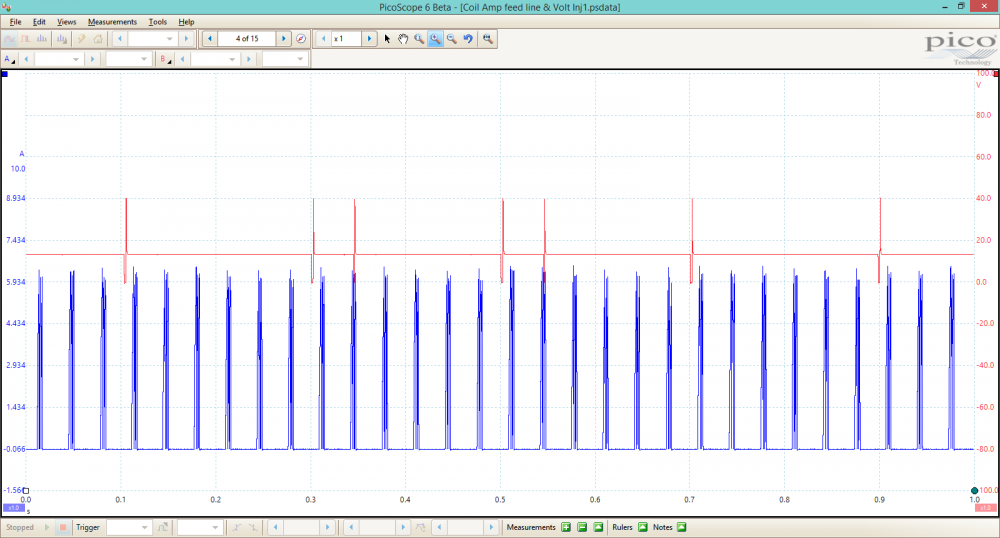
Task: Click red x1.0 Channel B axis scale button
Action: click(985, 508)
